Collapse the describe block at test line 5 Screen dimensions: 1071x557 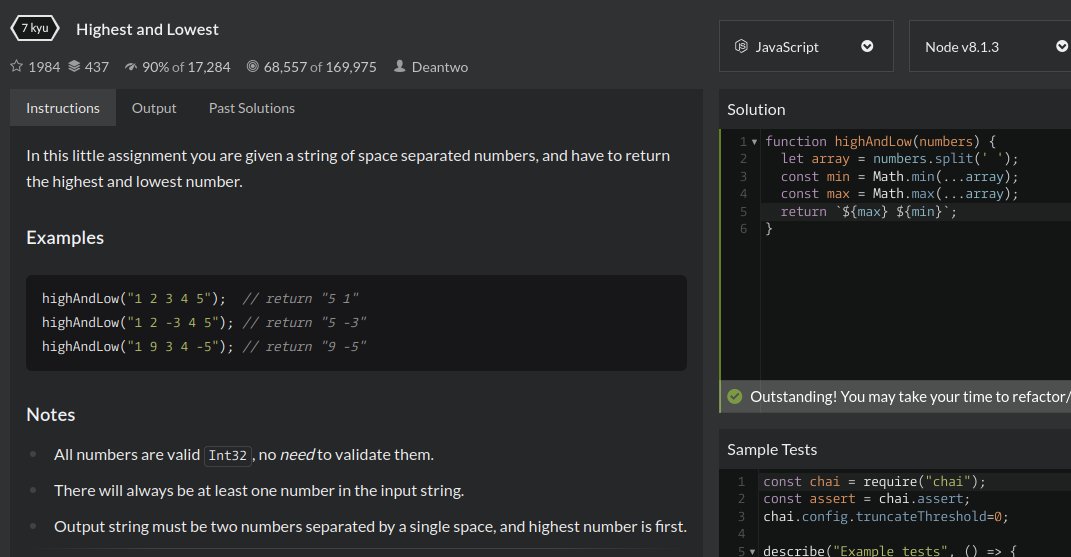coord(753,551)
